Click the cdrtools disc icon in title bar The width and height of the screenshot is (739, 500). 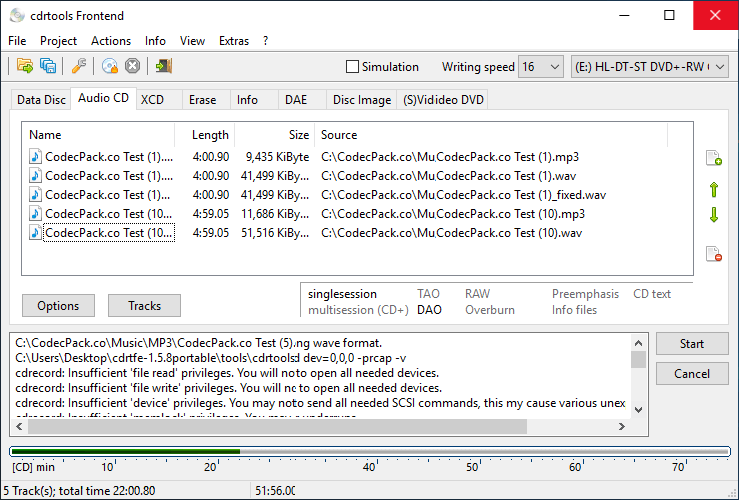point(17,16)
